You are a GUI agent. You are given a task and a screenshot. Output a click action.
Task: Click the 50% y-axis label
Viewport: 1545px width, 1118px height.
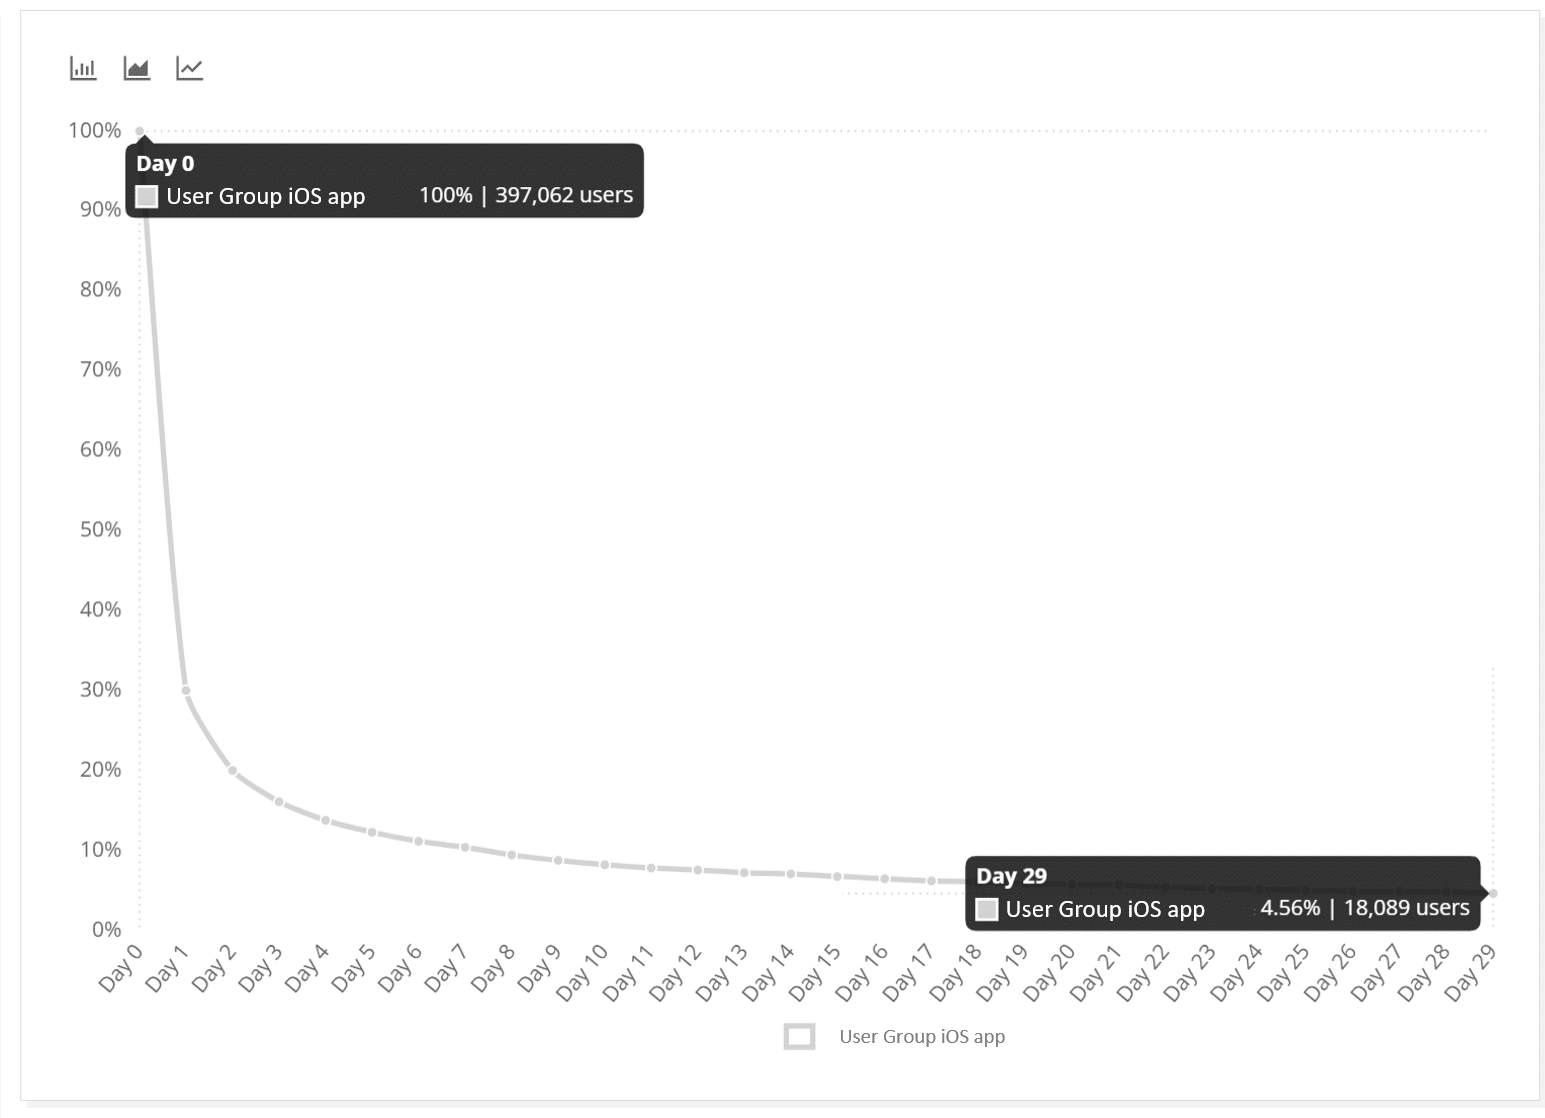point(100,529)
